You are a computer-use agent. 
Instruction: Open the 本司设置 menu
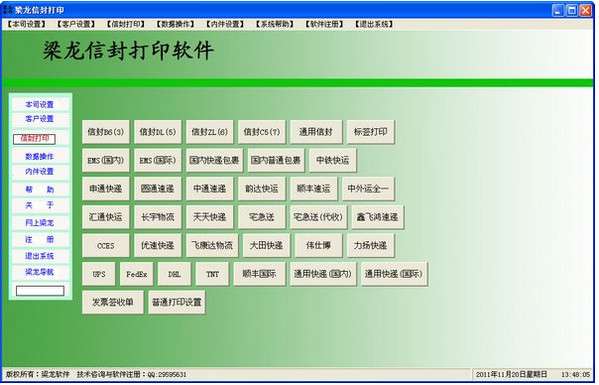click(26, 24)
